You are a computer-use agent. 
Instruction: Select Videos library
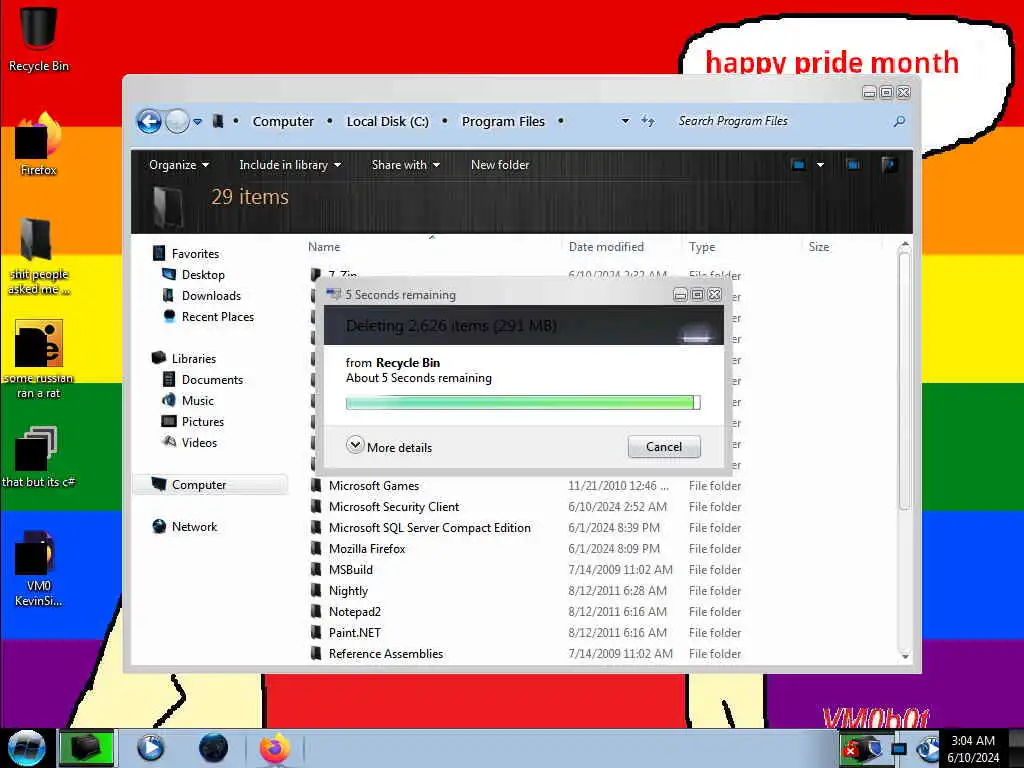click(199, 442)
